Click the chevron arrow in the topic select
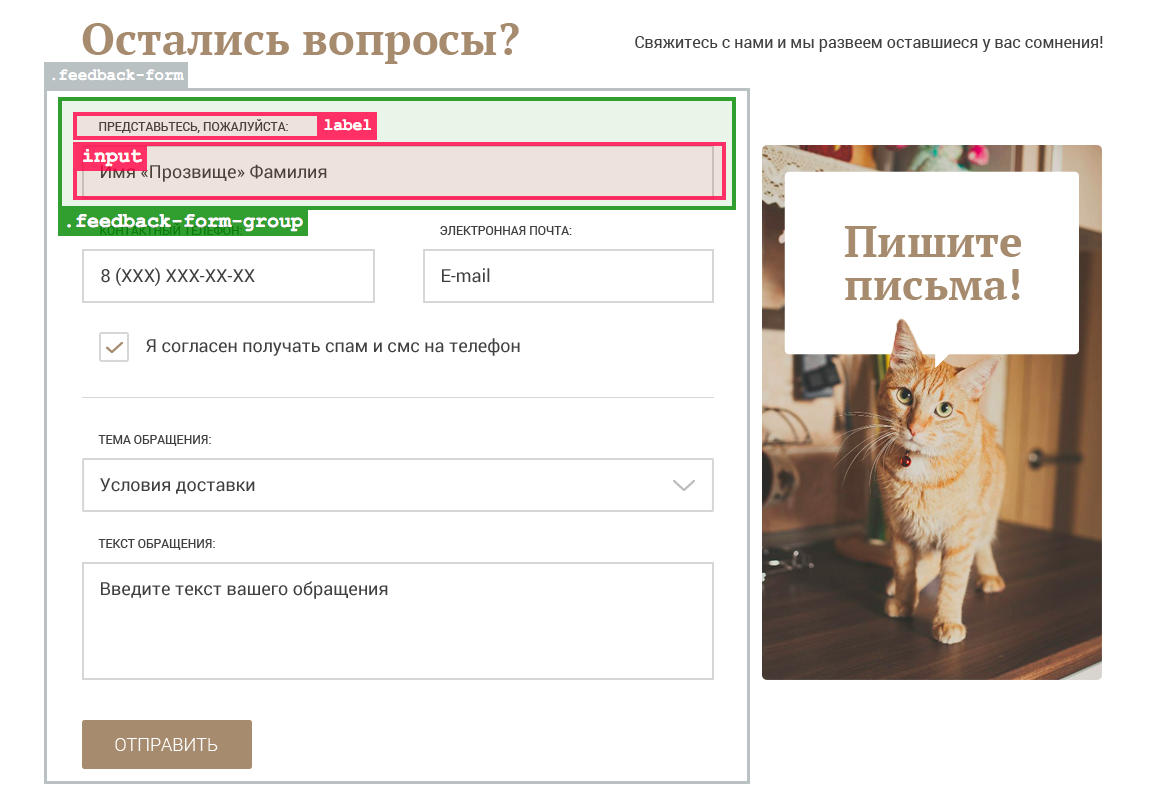 coord(683,485)
